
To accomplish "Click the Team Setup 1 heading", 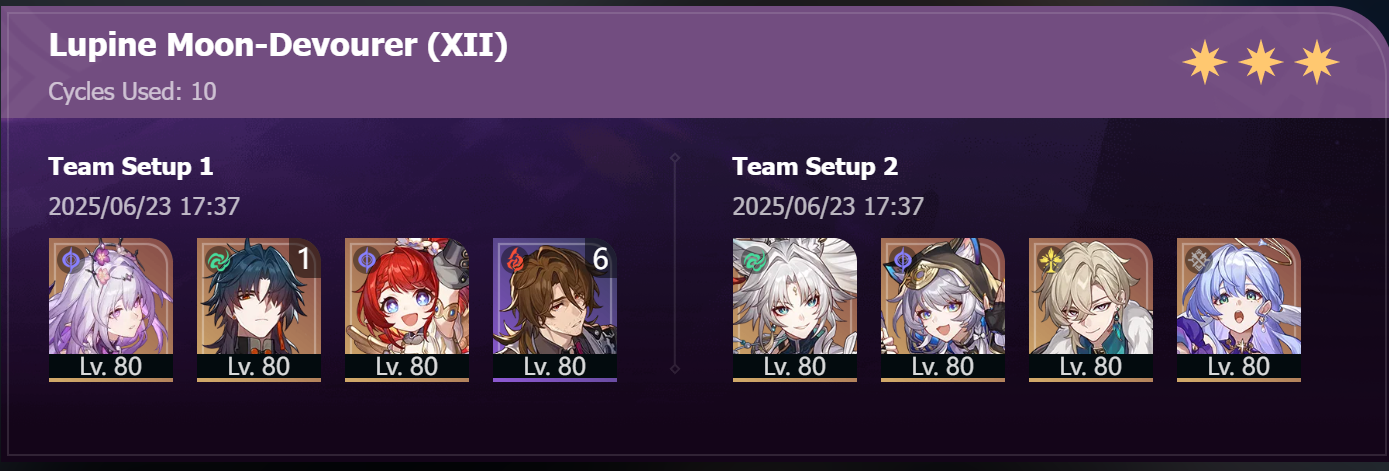I will (131, 167).
